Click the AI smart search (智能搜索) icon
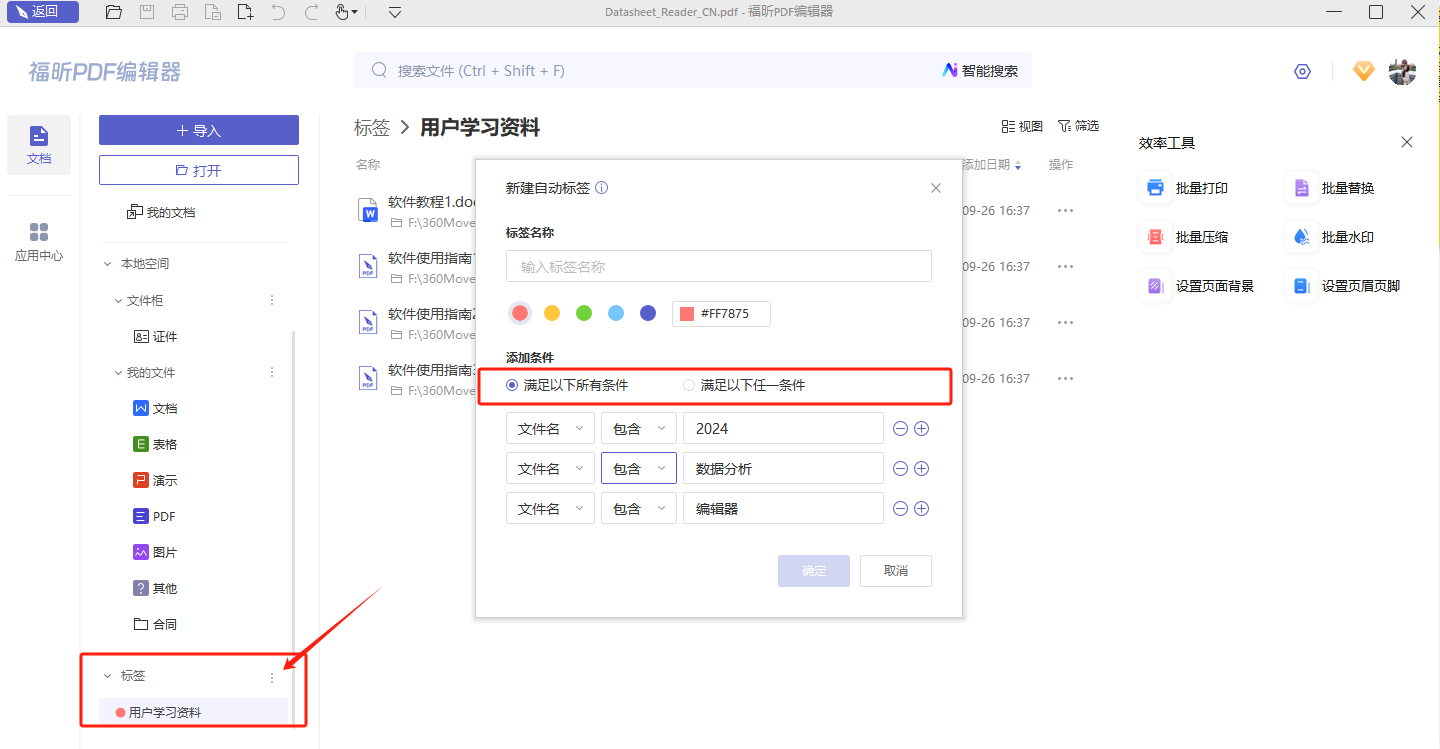Screen dimensions: 1440x749 pyautogui.click(x=950, y=70)
